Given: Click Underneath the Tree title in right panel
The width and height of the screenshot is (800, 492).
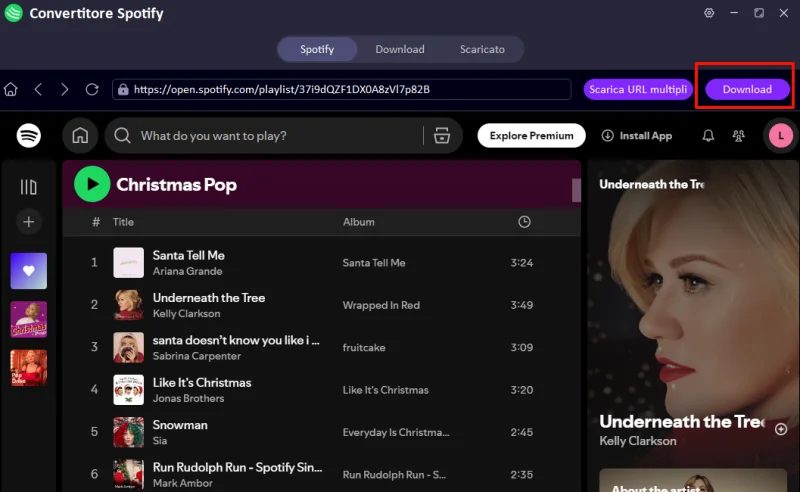Looking at the screenshot, I should pos(682,422).
